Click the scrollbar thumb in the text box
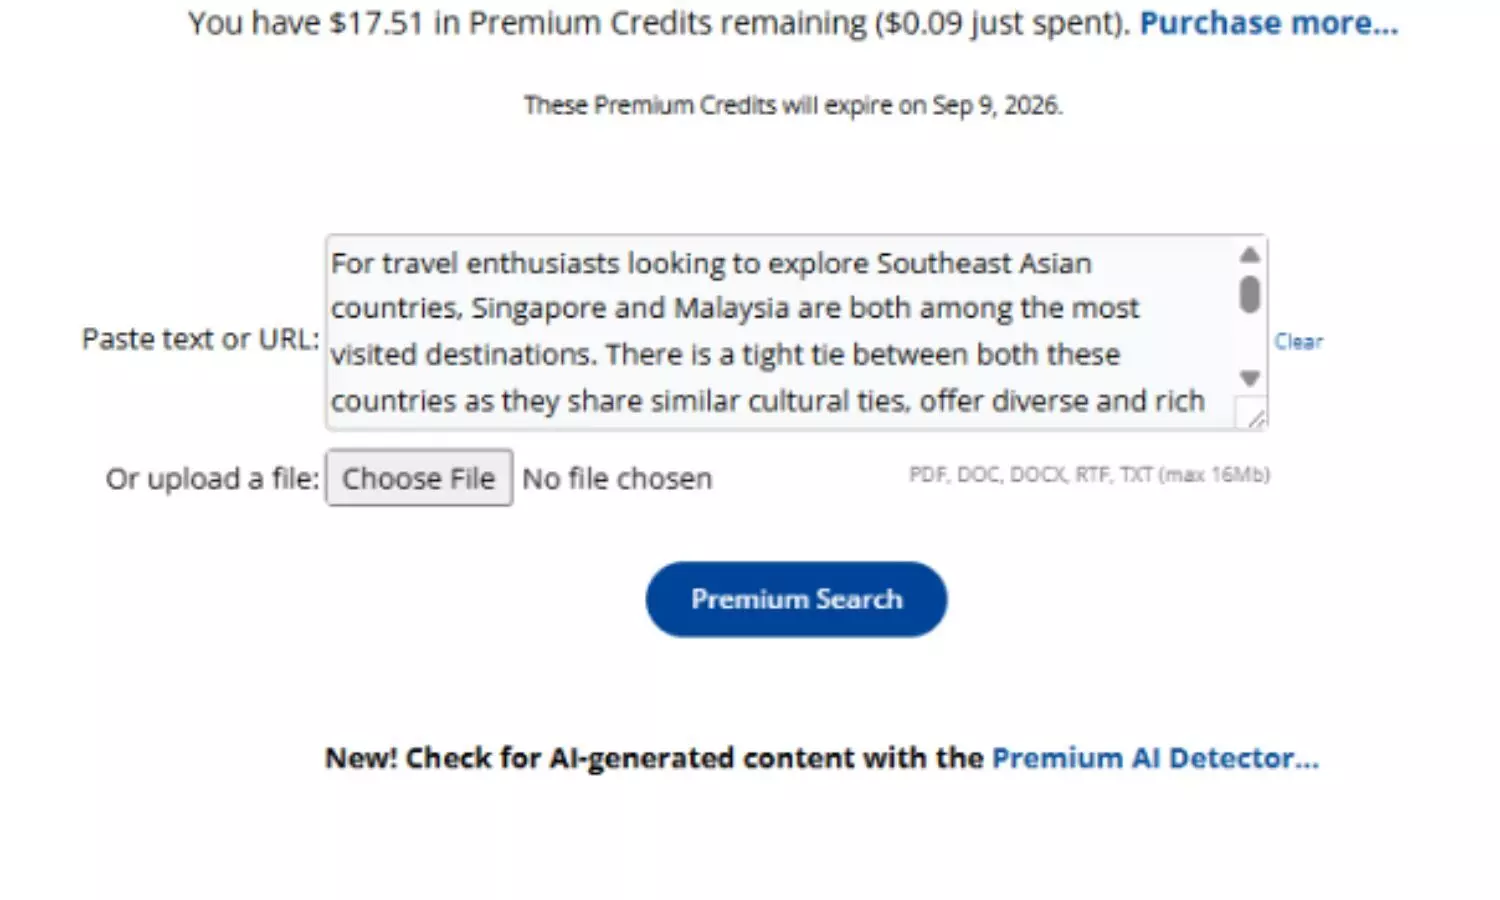The width and height of the screenshot is (1500, 900). point(1249,293)
